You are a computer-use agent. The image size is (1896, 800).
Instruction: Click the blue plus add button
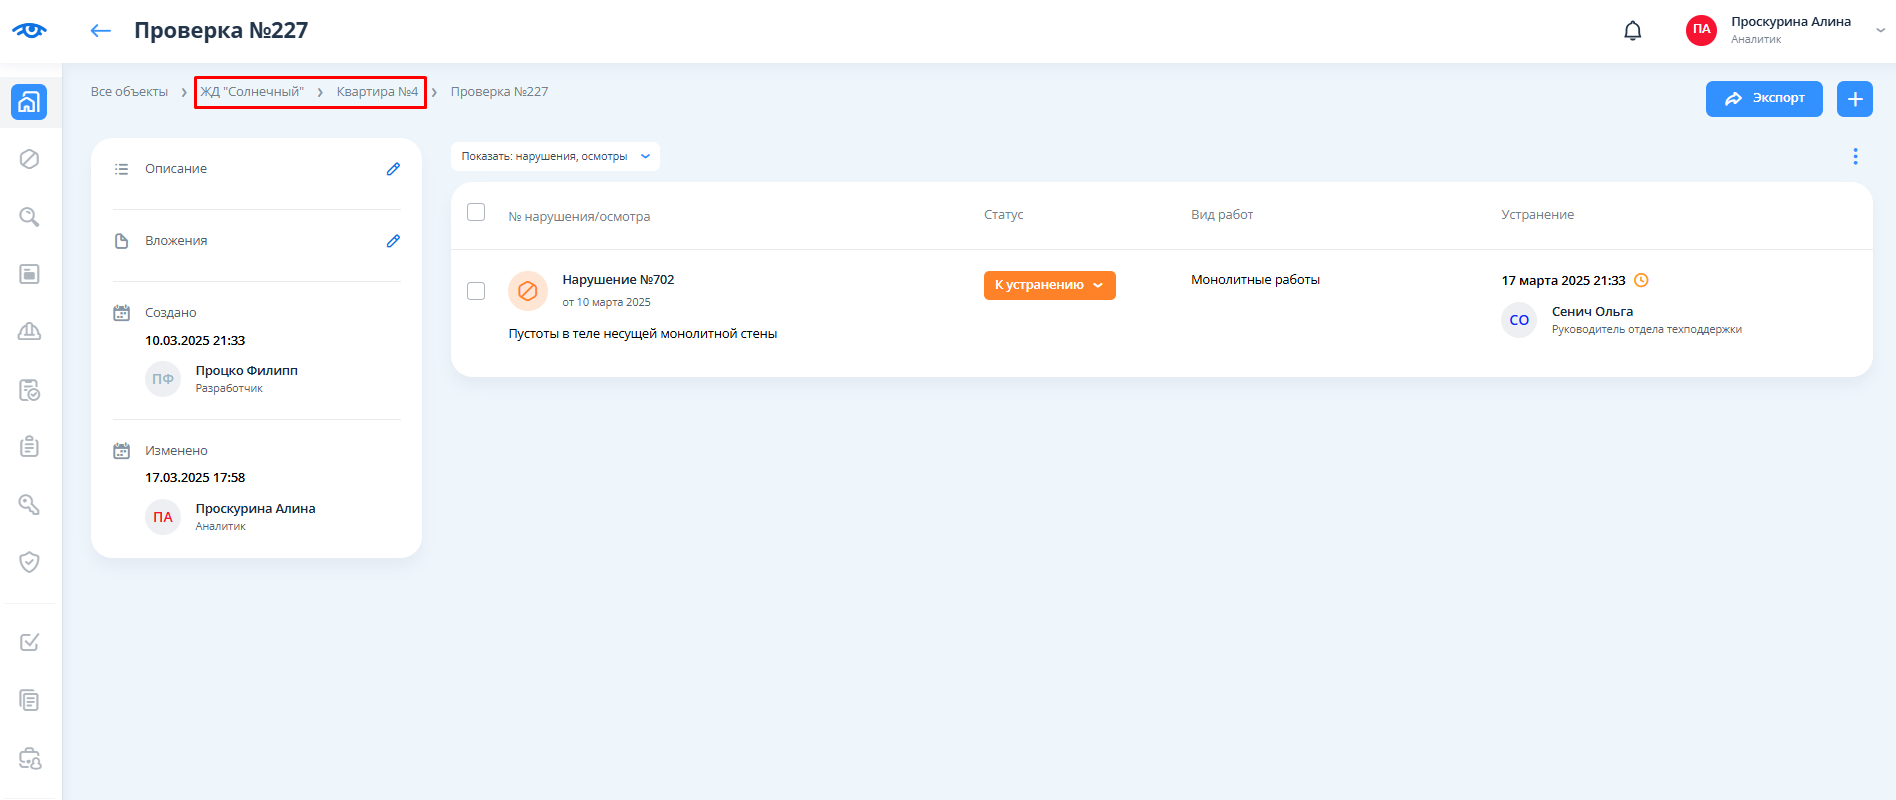click(1854, 99)
